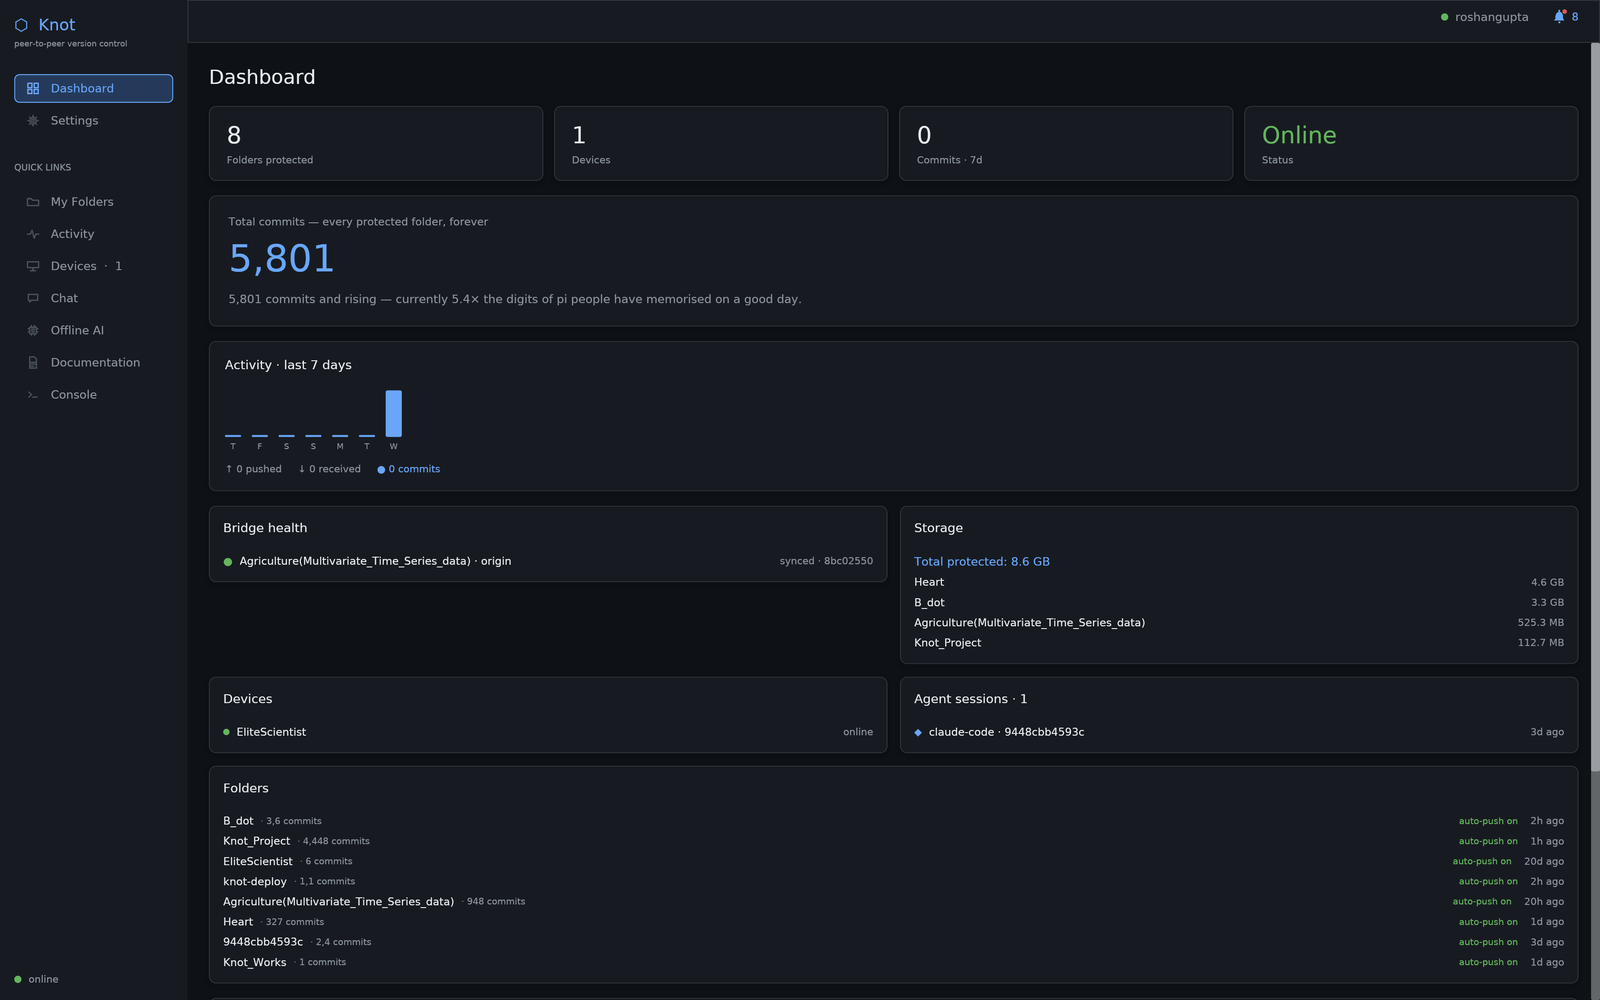Click the Dashboard grid icon in sidebar

coord(33,88)
